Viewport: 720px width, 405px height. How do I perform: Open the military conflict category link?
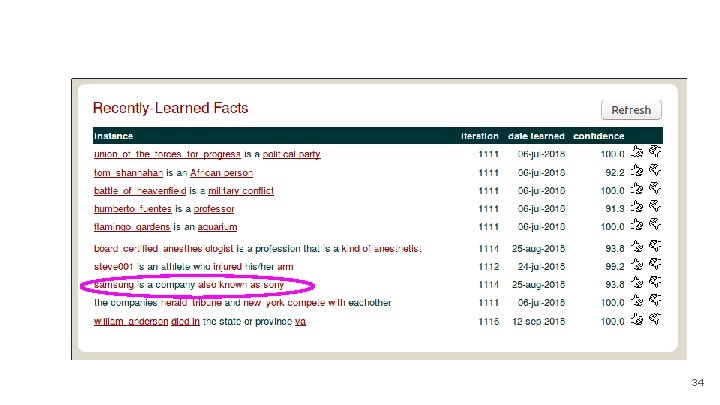[241, 191]
